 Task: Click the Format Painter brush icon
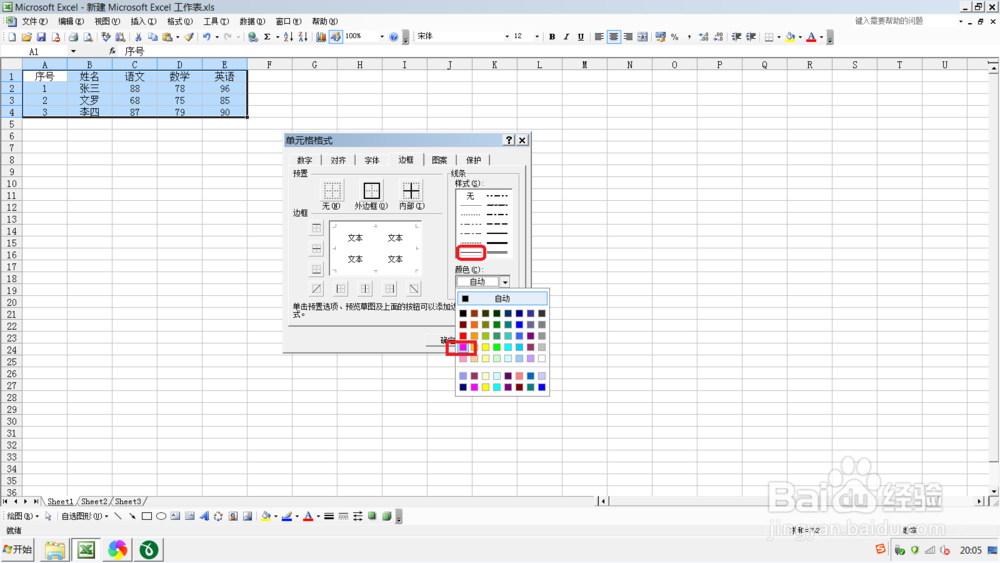pyautogui.click(x=189, y=37)
